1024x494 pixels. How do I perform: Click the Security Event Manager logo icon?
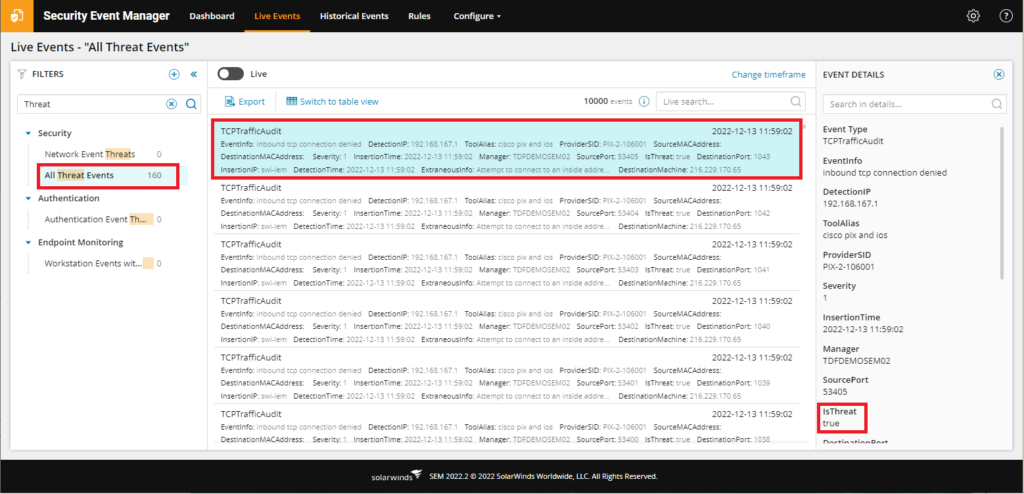[17, 16]
